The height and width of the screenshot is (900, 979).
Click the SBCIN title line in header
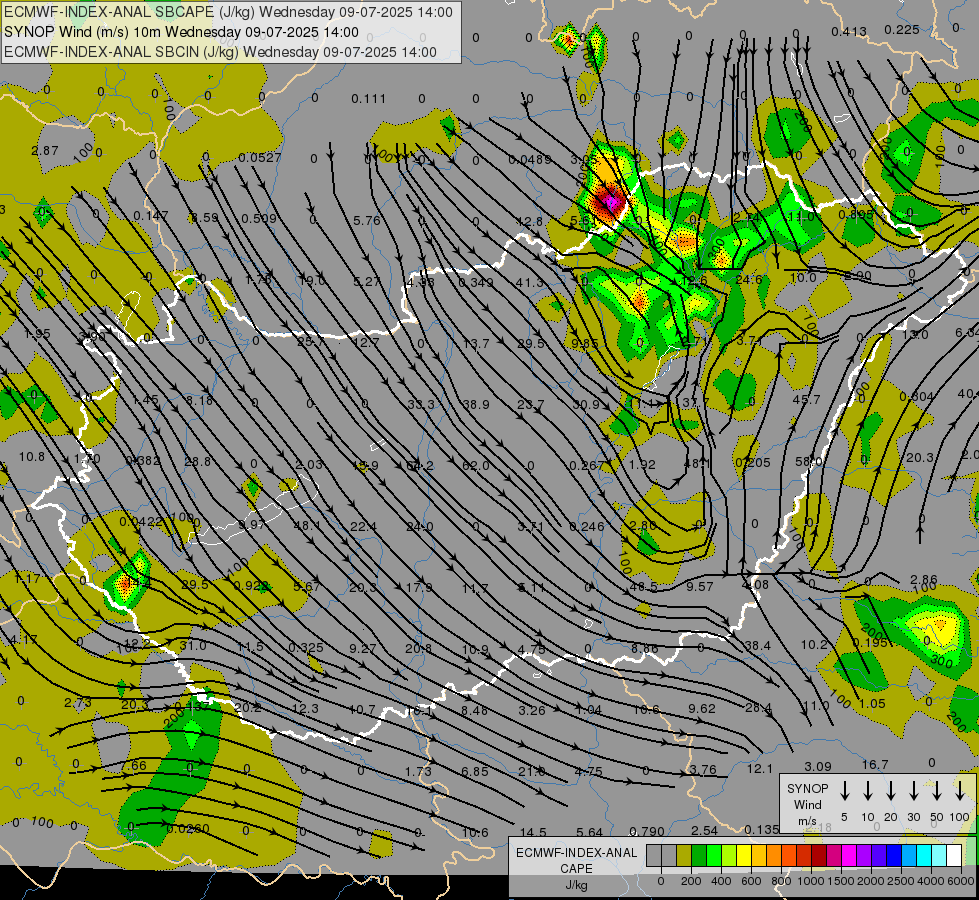(220, 52)
